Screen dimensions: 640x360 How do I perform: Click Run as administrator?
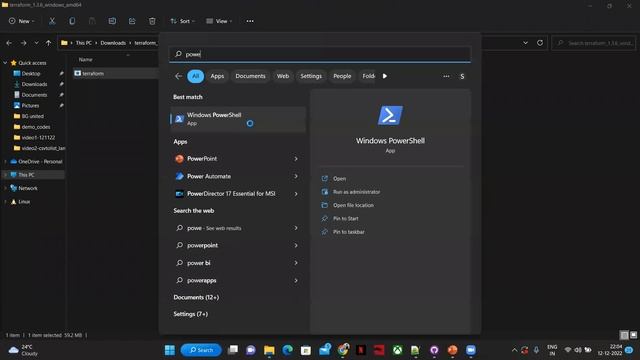tap(356, 192)
